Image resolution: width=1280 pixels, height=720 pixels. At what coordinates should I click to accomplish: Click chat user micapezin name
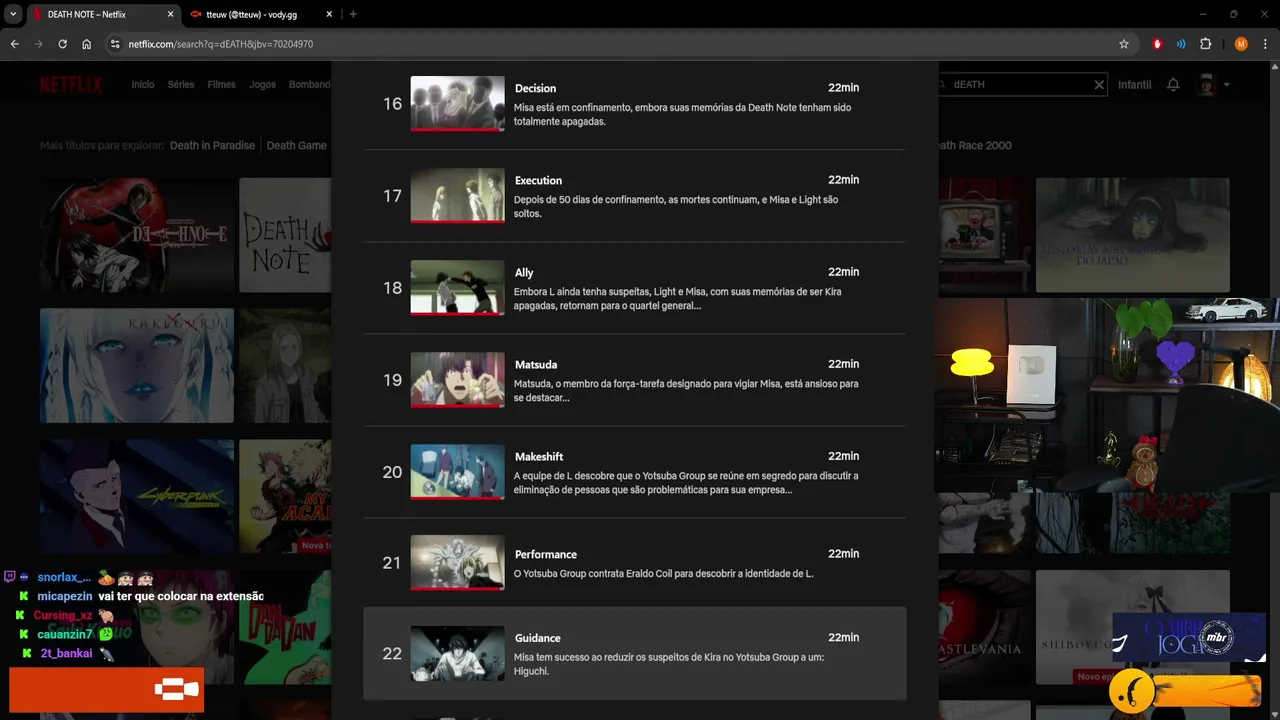64,596
